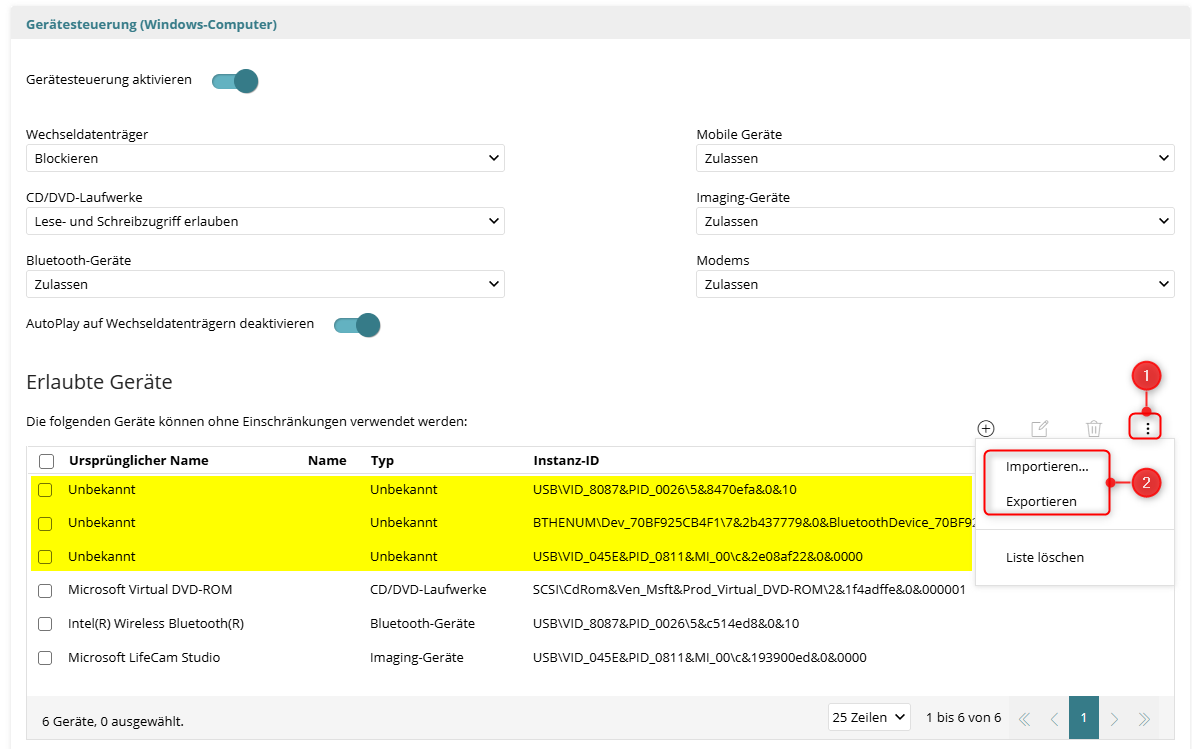Viewport: 1192px width, 749px height.
Task: Go to the next page arrow
Action: pyautogui.click(x=1114, y=718)
